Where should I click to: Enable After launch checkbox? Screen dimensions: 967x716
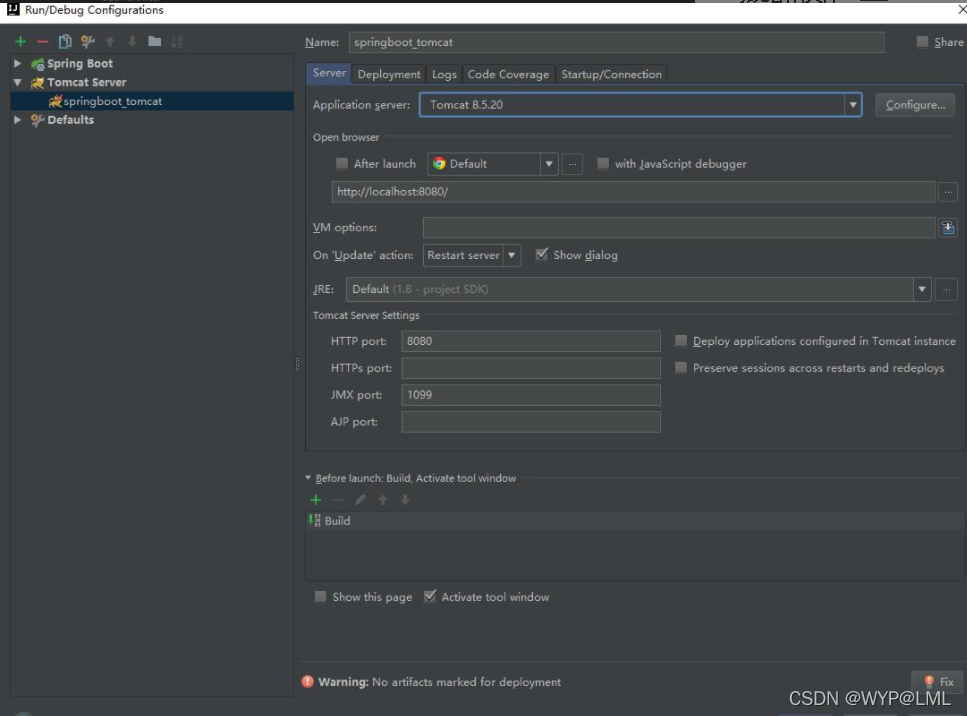coord(342,163)
